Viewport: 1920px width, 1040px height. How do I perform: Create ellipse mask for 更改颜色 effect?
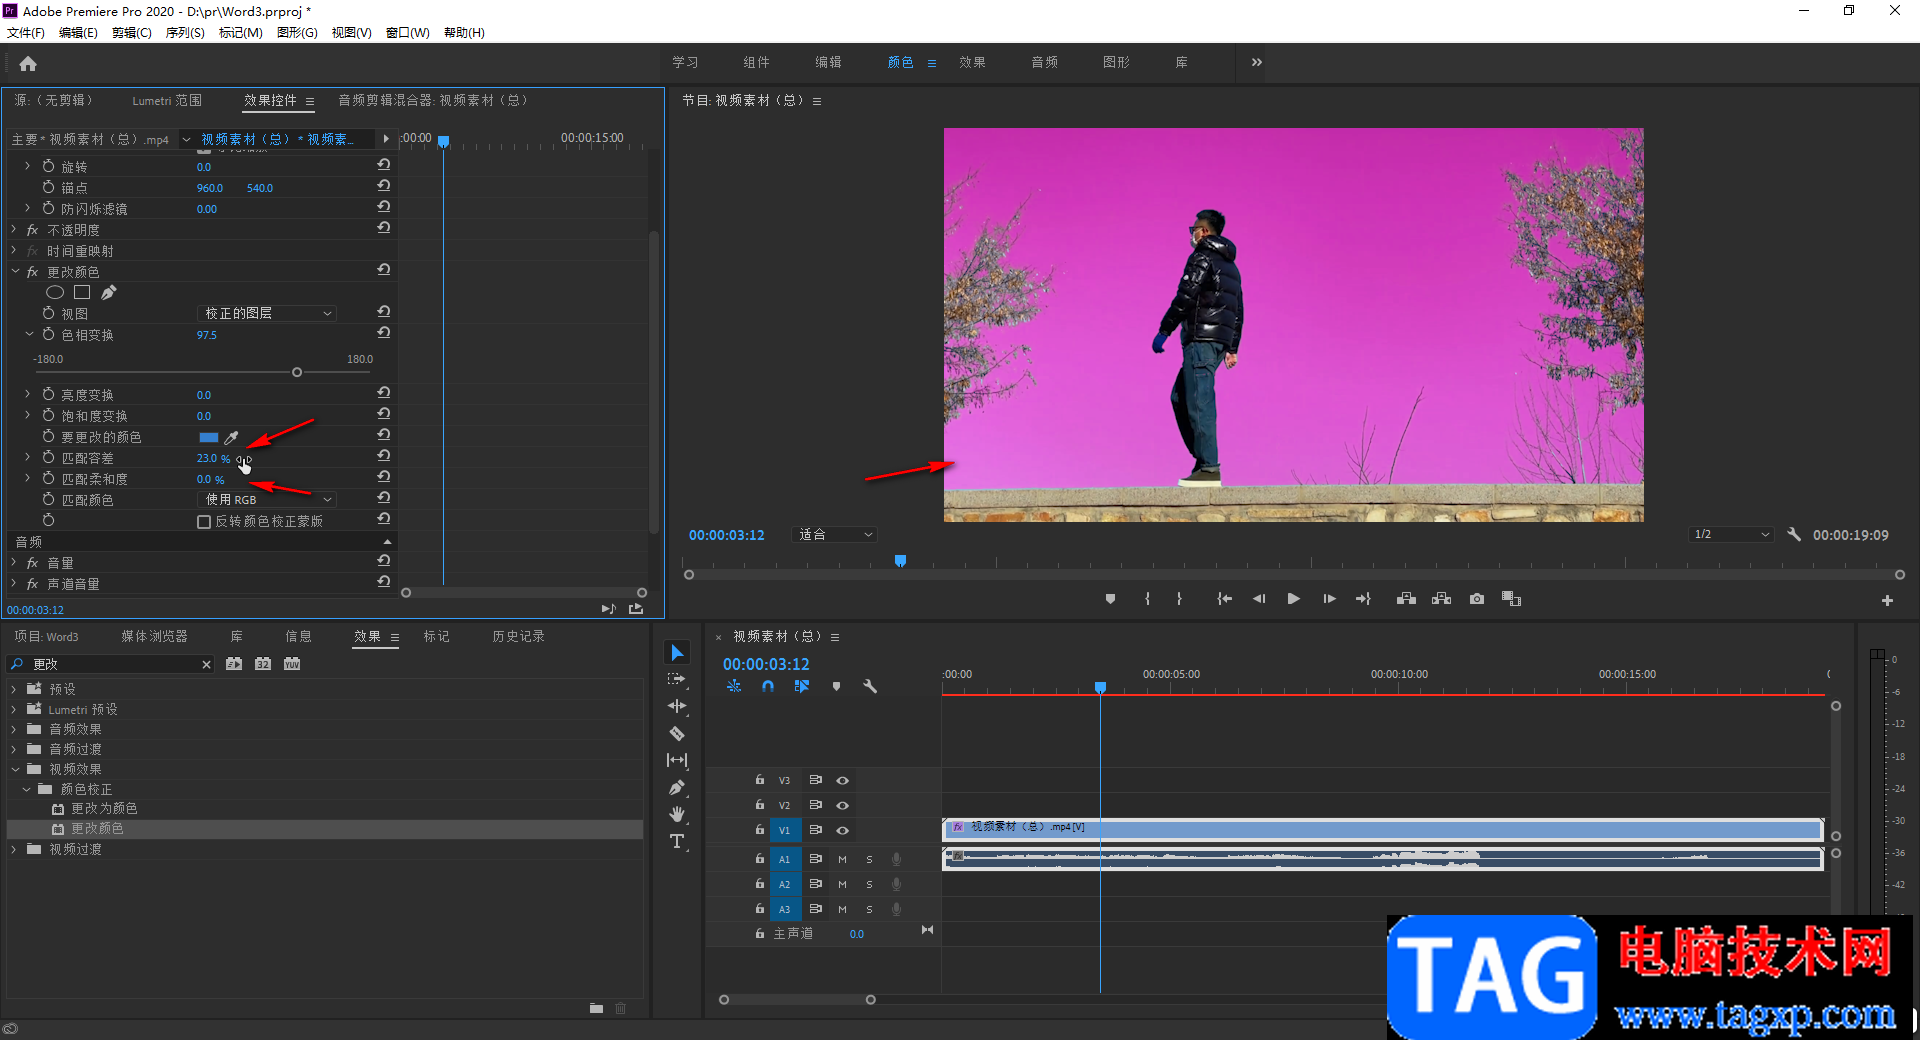click(x=55, y=292)
